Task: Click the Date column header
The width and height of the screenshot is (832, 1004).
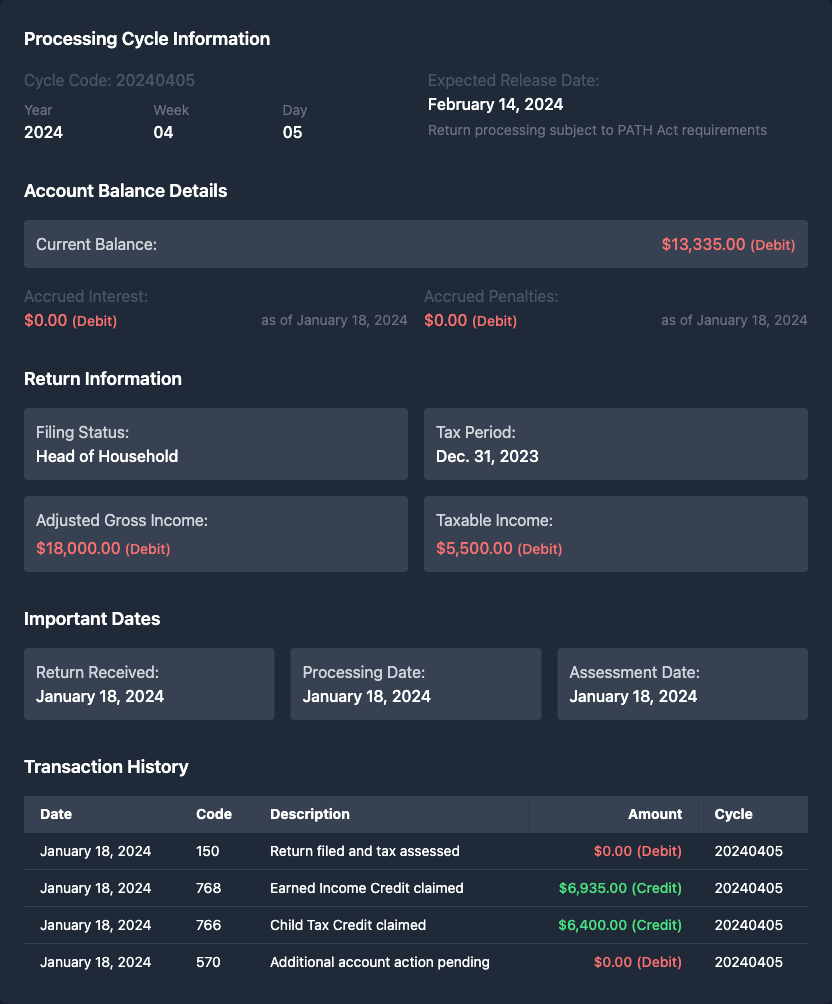Action: point(56,814)
